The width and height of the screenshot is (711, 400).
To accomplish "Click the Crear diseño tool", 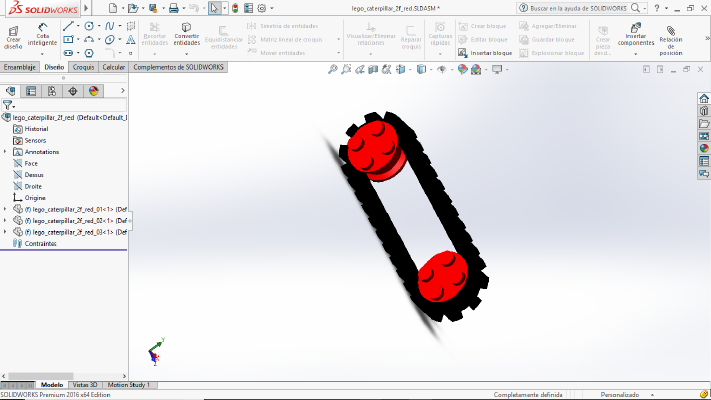I will pos(13,38).
